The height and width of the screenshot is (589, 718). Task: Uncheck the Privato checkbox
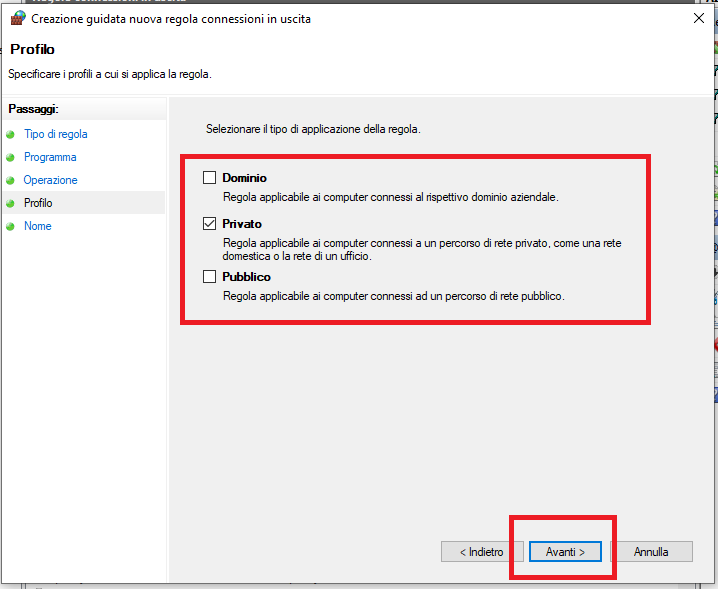pyautogui.click(x=209, y=224)
